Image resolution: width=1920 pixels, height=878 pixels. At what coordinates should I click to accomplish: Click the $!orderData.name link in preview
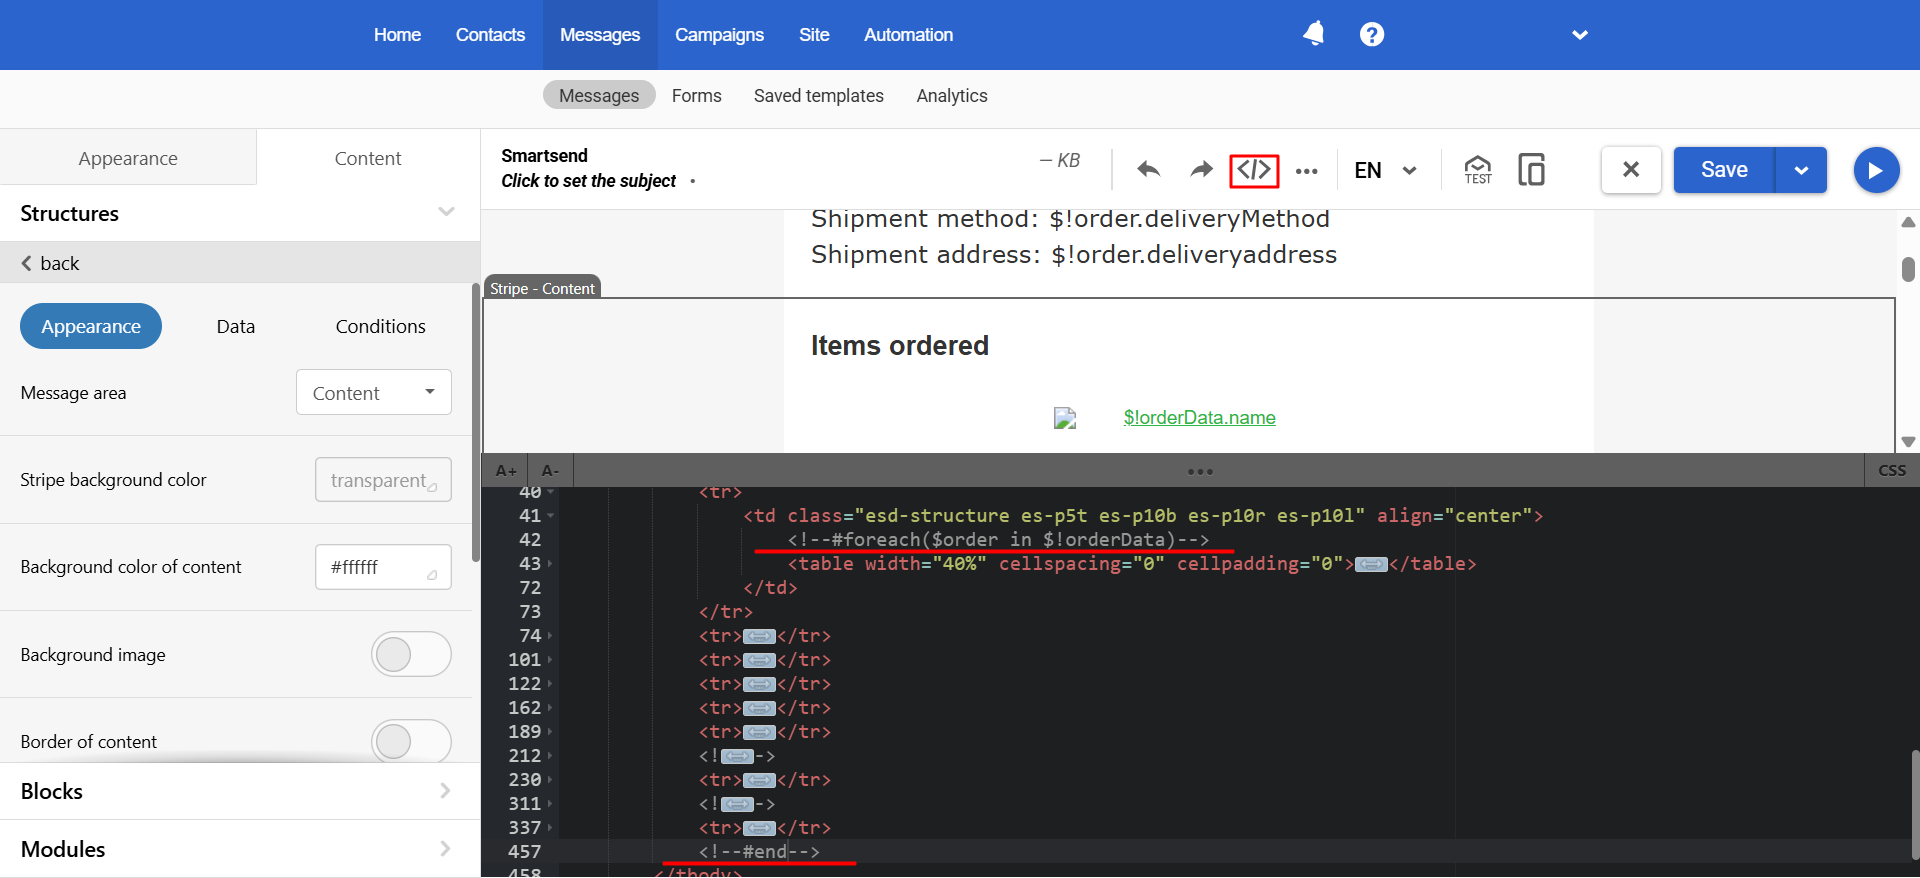tap(1199, 417)
